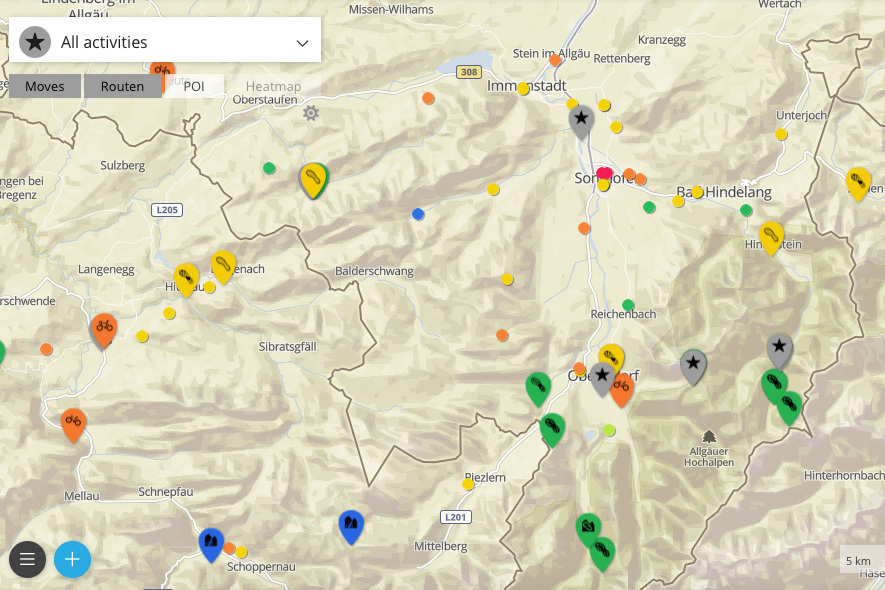Toggle the Moves layer button
This screenshot has height=590, width=885.
pyautogui.click(x=45, y=86)
